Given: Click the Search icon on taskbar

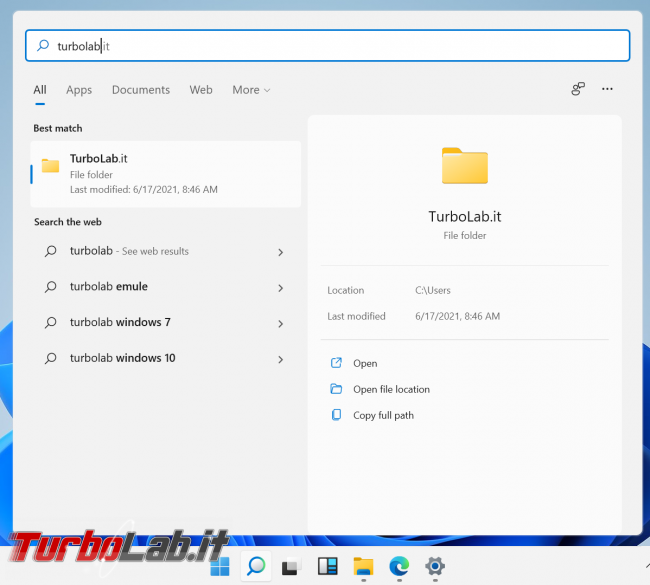Looking at the screenshot, I should pyautogui.click(x=256, y=566).
